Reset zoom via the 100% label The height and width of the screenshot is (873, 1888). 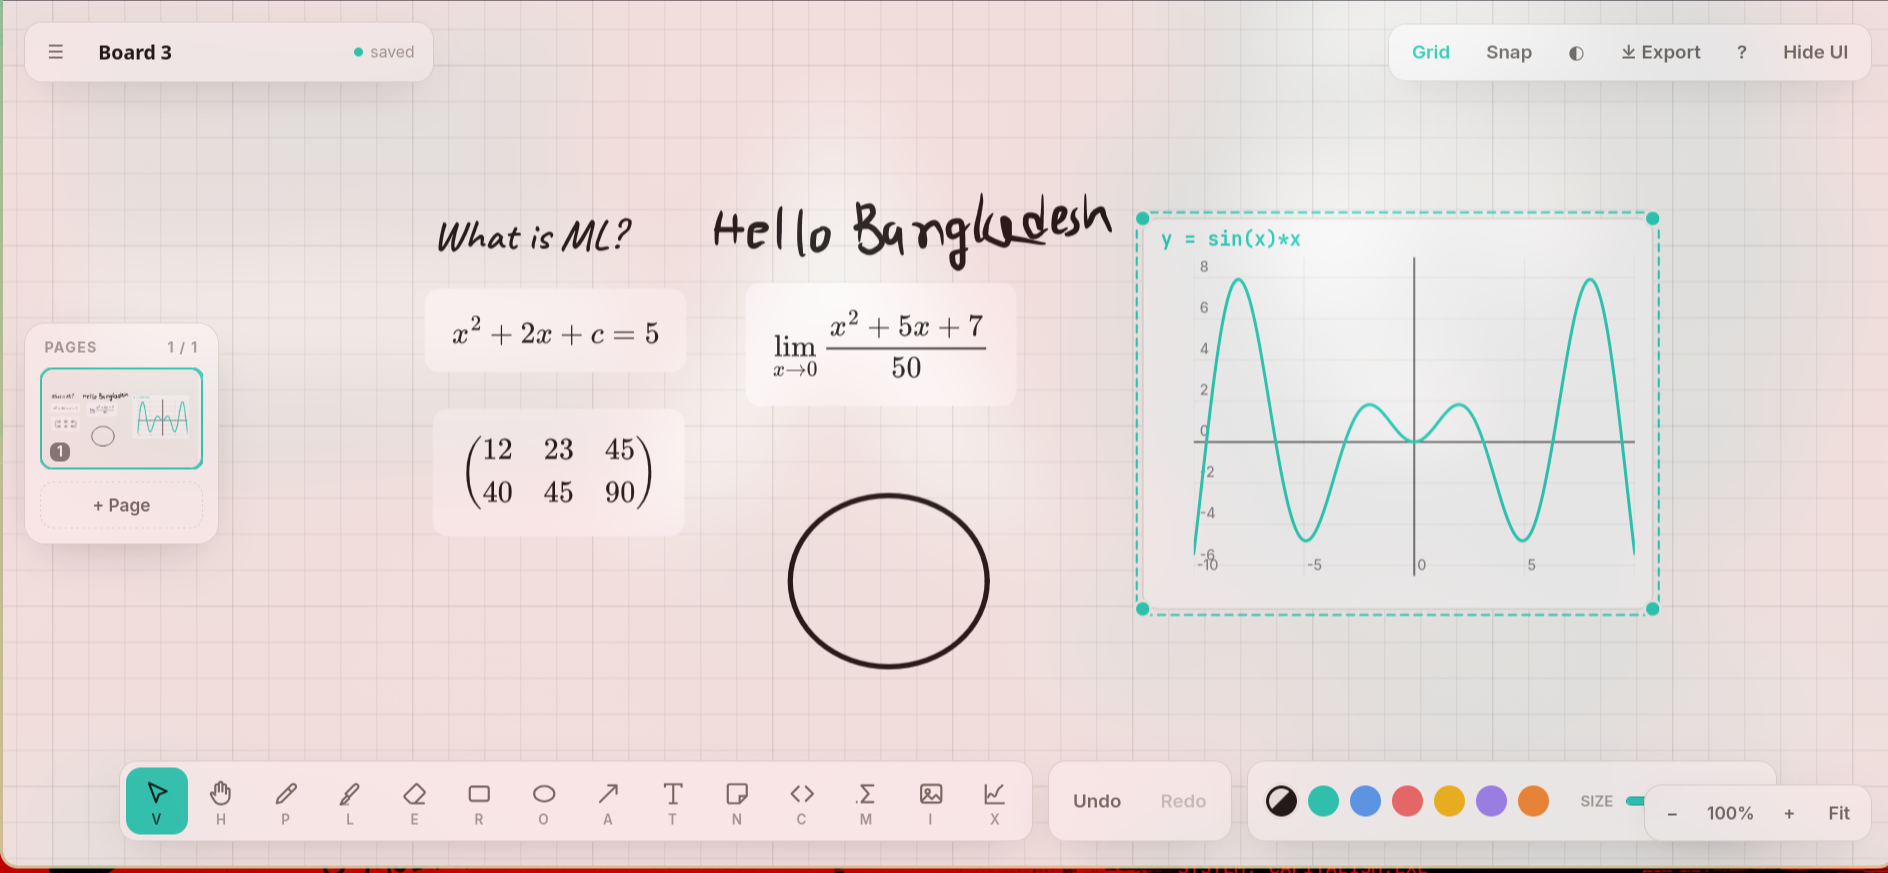coord(1730,814)
